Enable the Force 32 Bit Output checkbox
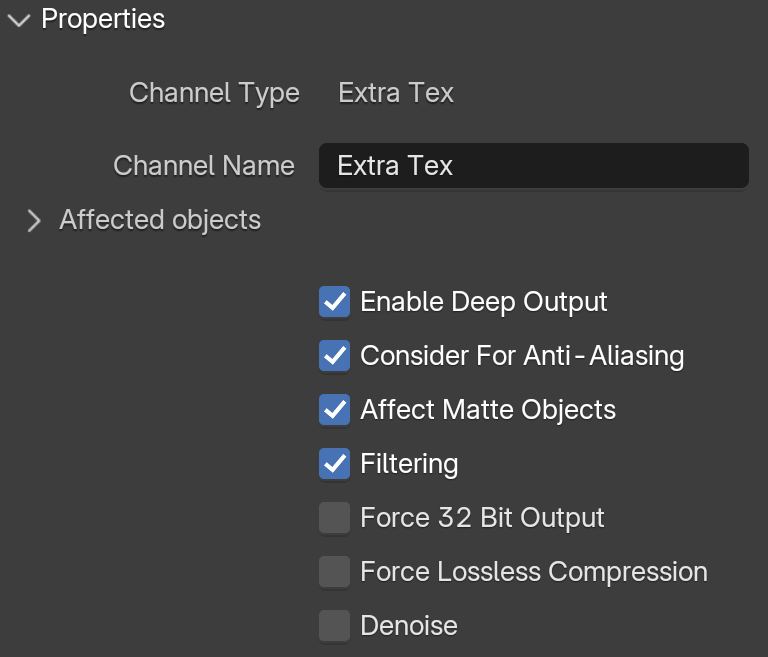Screen dimensions: 768x657 coord(335,517)
